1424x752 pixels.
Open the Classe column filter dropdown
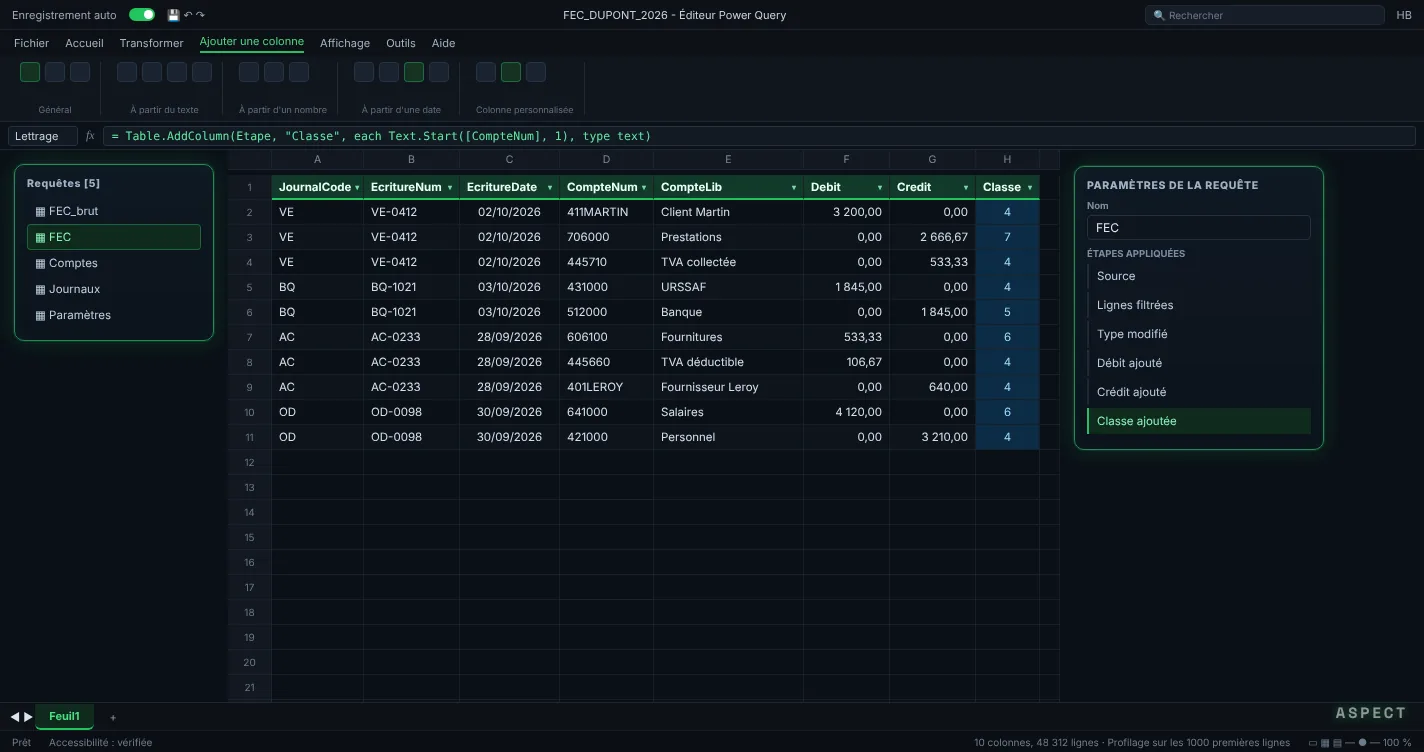[x=1030, y=188]
